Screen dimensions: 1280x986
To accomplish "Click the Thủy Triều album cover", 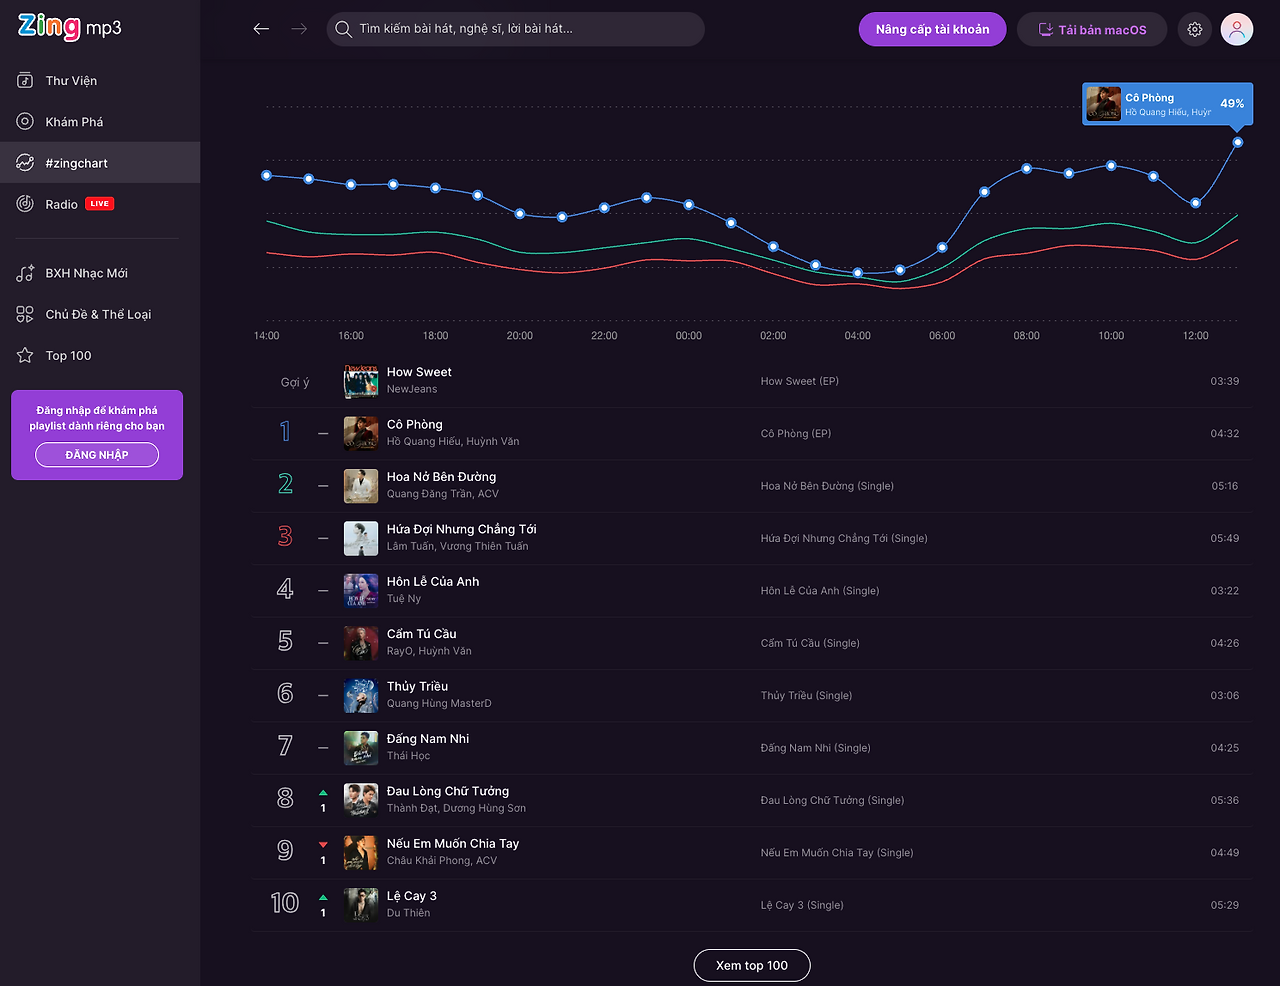I will pos(361,695).
